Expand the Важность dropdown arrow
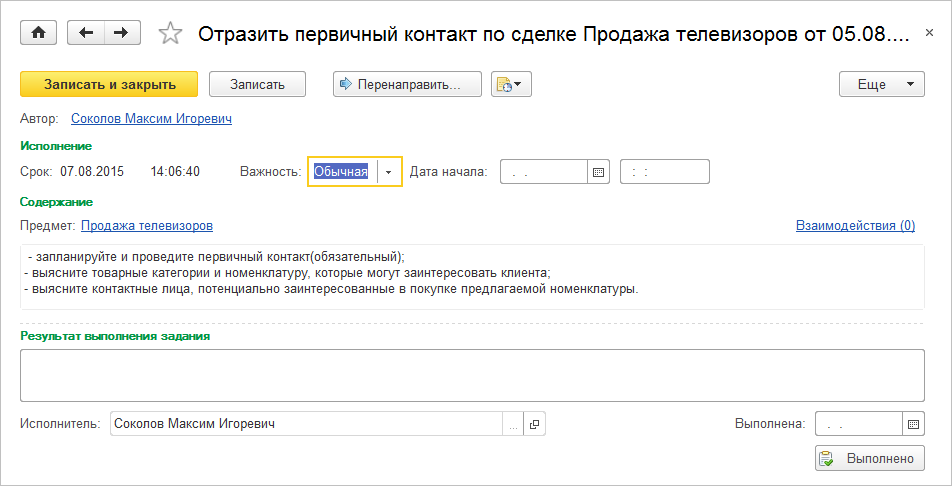The width and height of the screenshot is (952, 486). coord(389,172)
